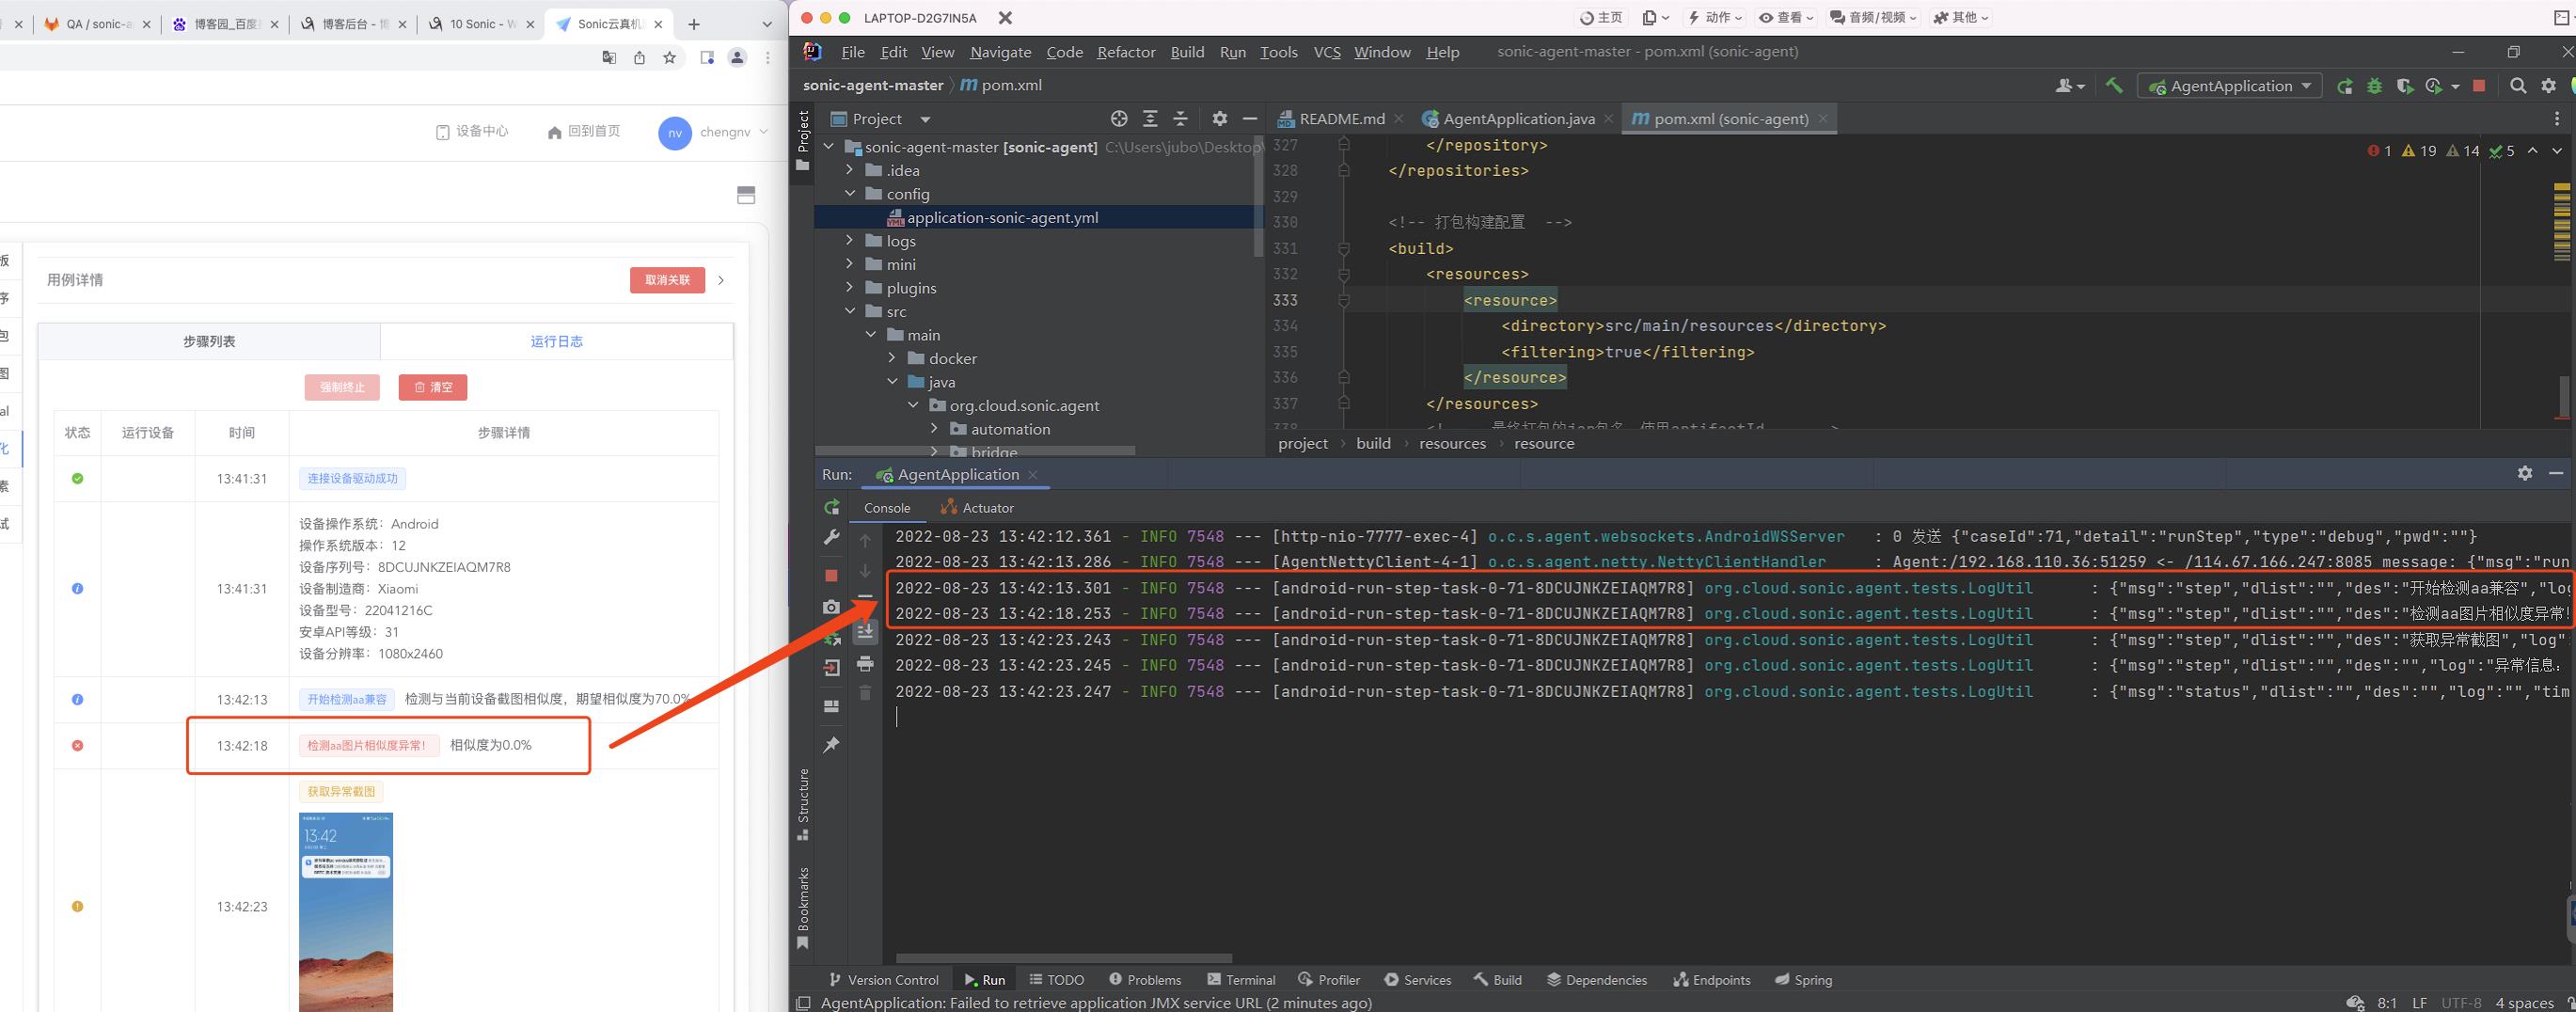The width and height of the screenshot is (2576, 1012).
Task: Open Search Everywhere magnifier icon
Action: 2518,86
